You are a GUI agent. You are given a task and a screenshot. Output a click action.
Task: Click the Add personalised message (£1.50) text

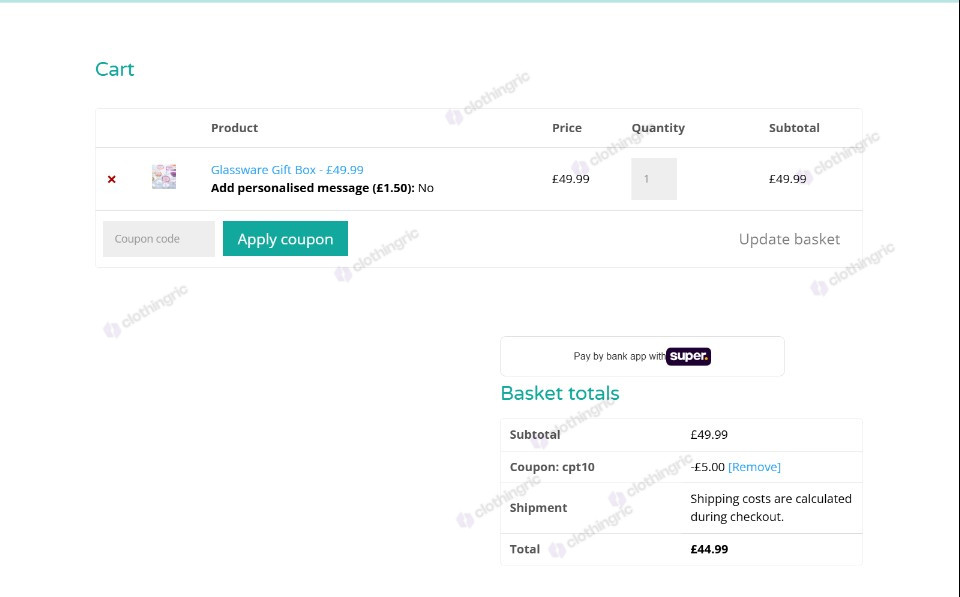[313, 188]
